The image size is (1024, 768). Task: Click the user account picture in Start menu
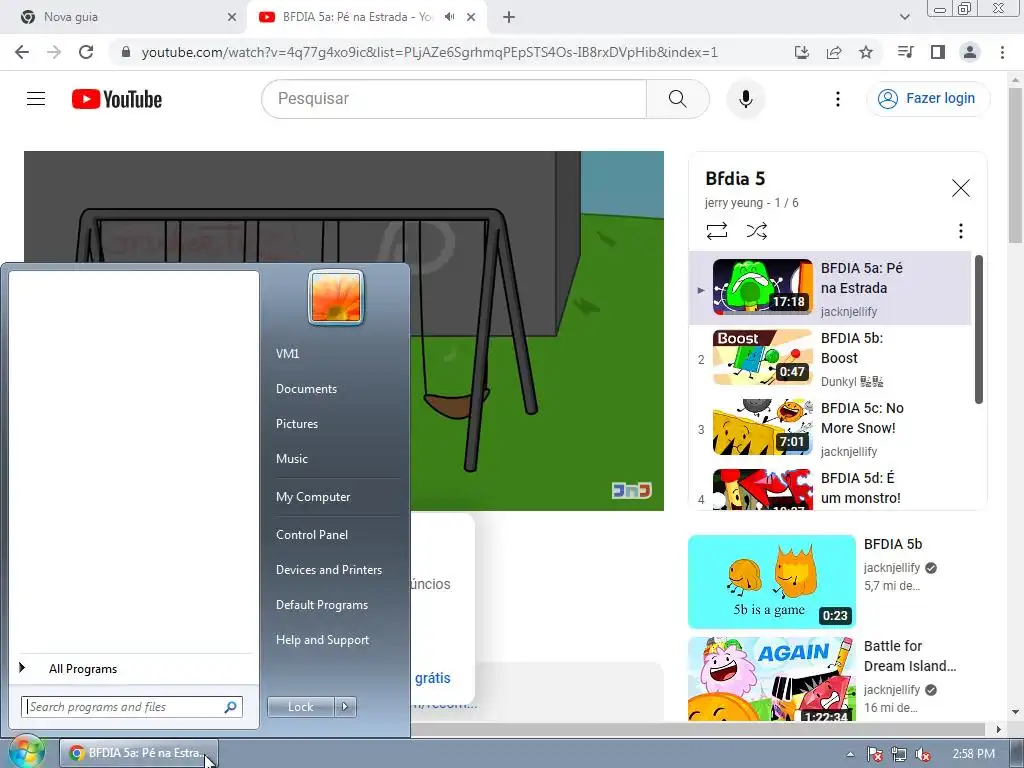336,297
